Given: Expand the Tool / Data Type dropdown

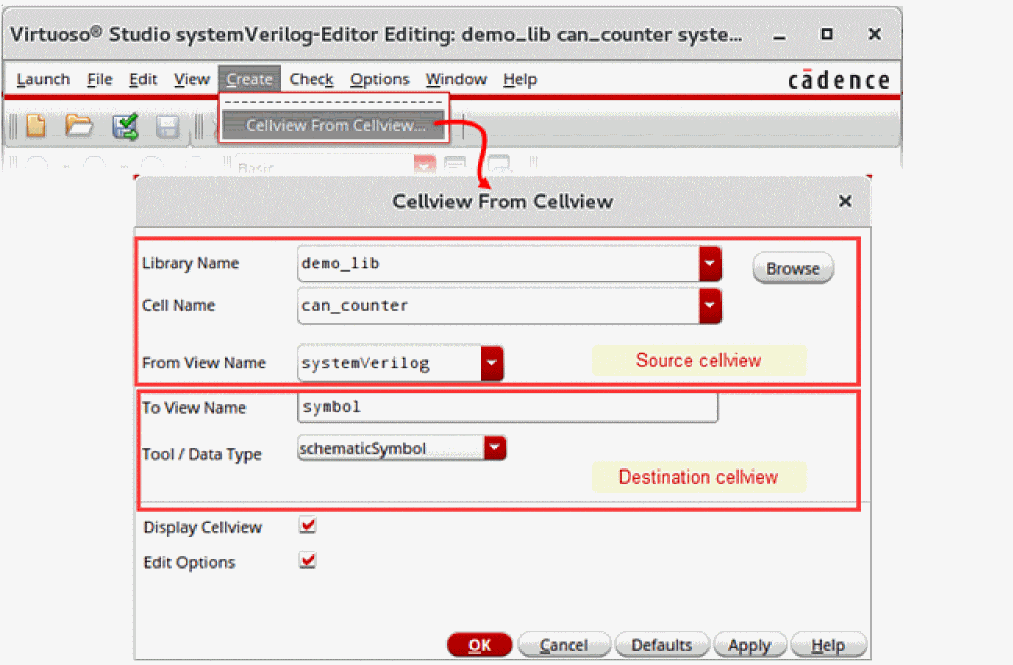Looking at the screenshot, I should pos(495,447).
